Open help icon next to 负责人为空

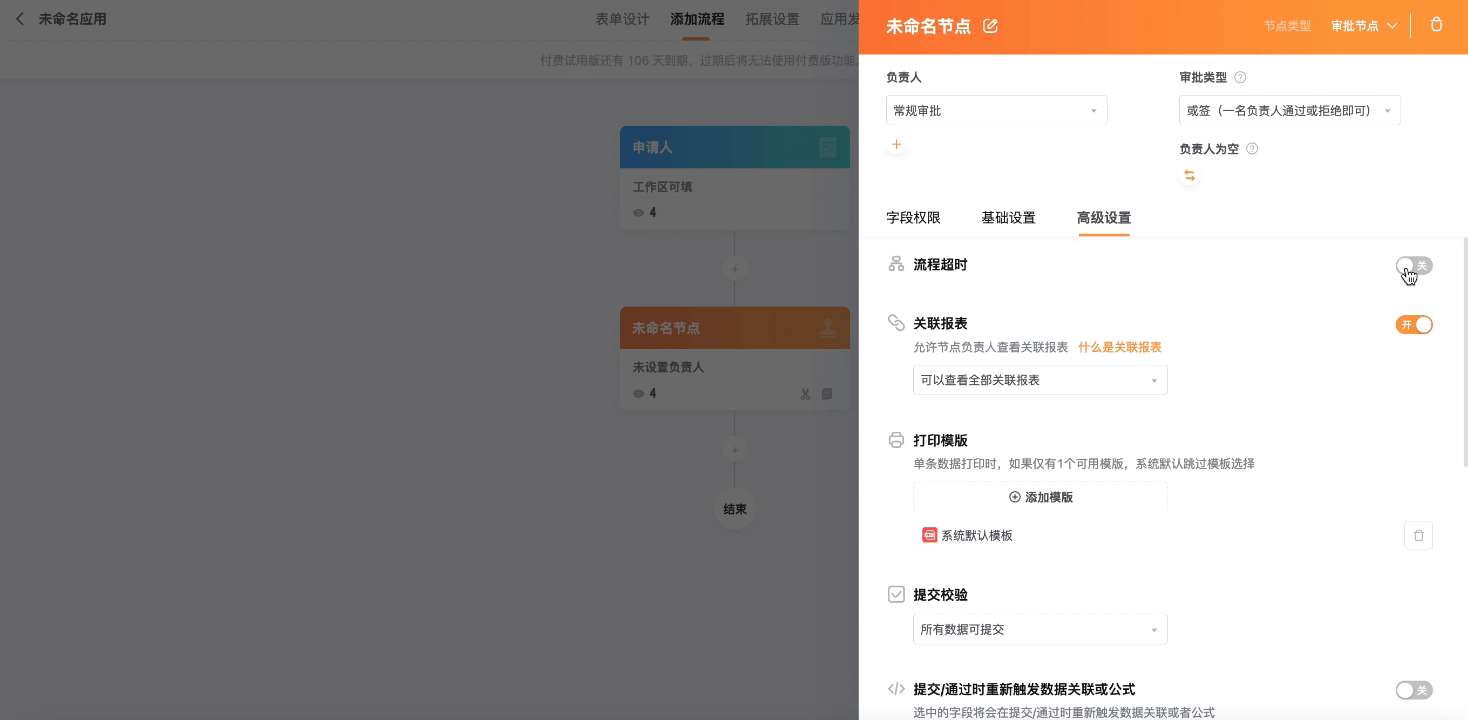click(x=1252, y=149)
